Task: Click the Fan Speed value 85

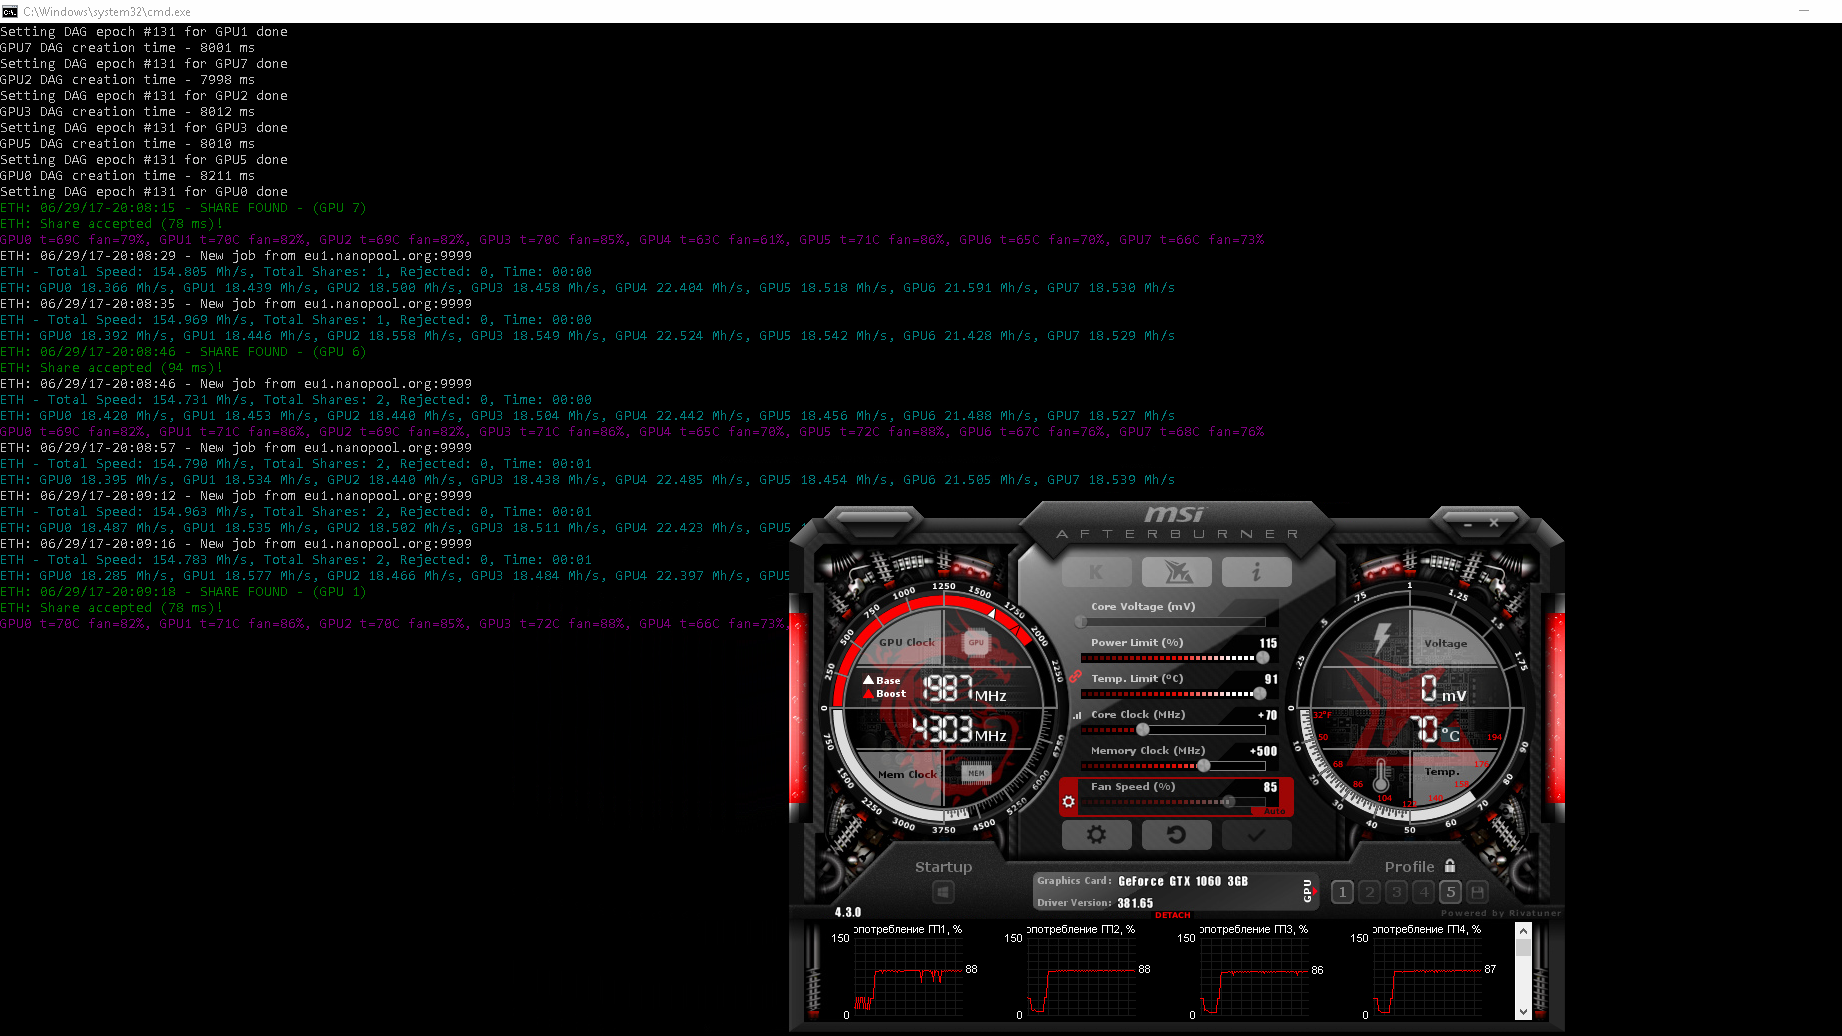Action: (1270, 787)
